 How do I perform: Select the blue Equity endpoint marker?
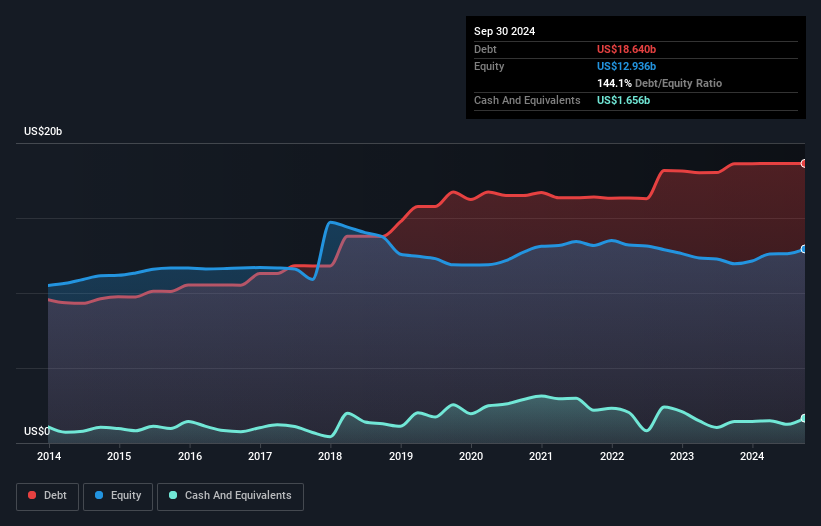click(804, 249)
